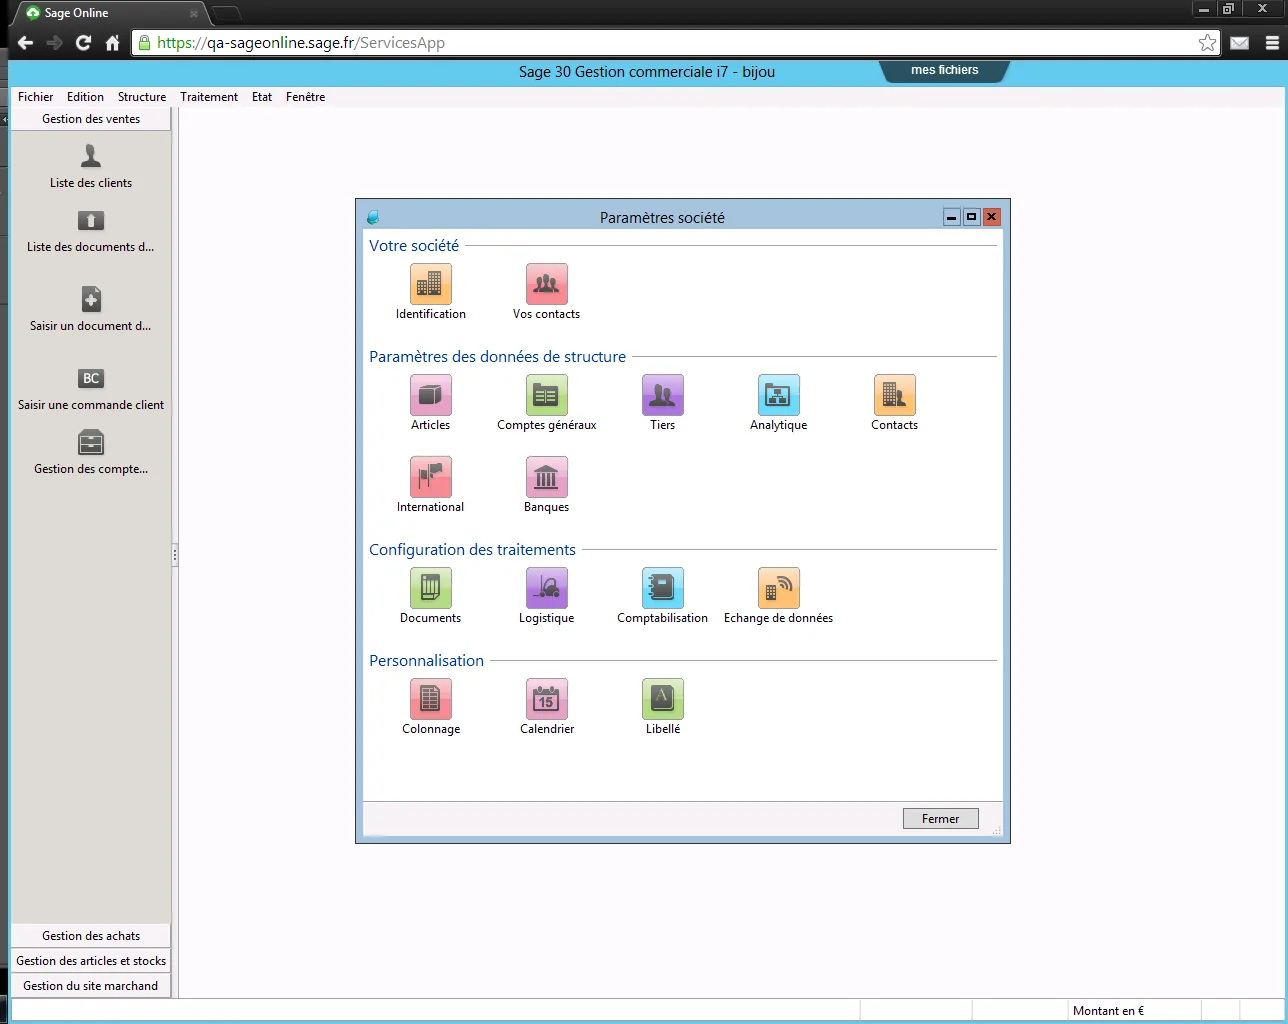
Task: Click the mail envelope browser icon
Action: click(x=1239, y=43)
